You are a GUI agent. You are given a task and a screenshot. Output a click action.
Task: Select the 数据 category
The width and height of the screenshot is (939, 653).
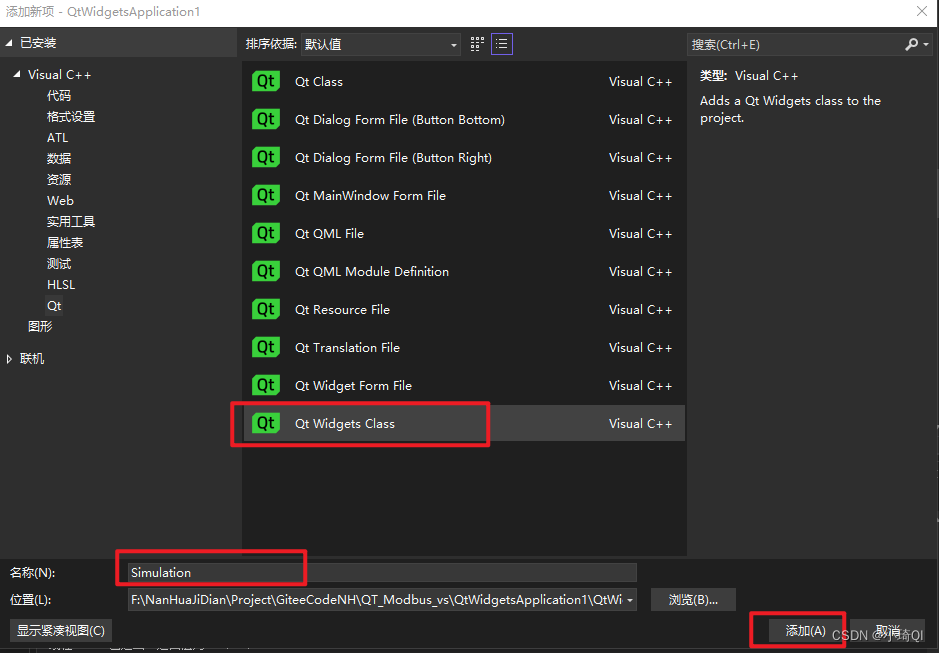(59, 159)
